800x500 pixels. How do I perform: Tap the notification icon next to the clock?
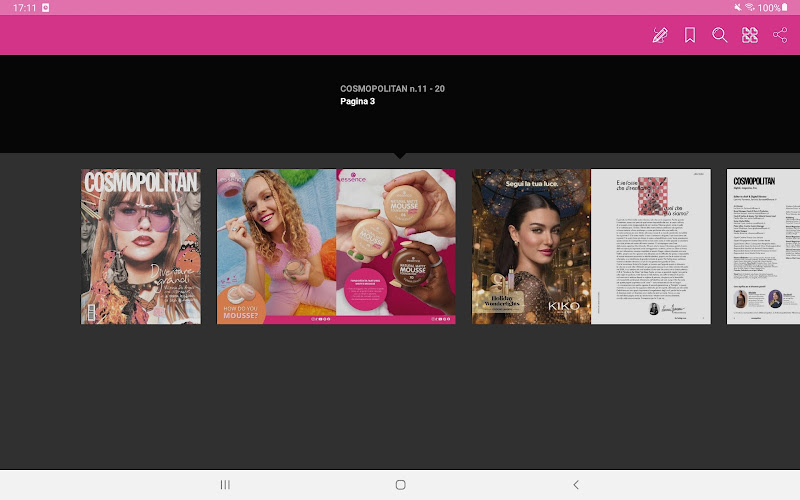[45, 8]
